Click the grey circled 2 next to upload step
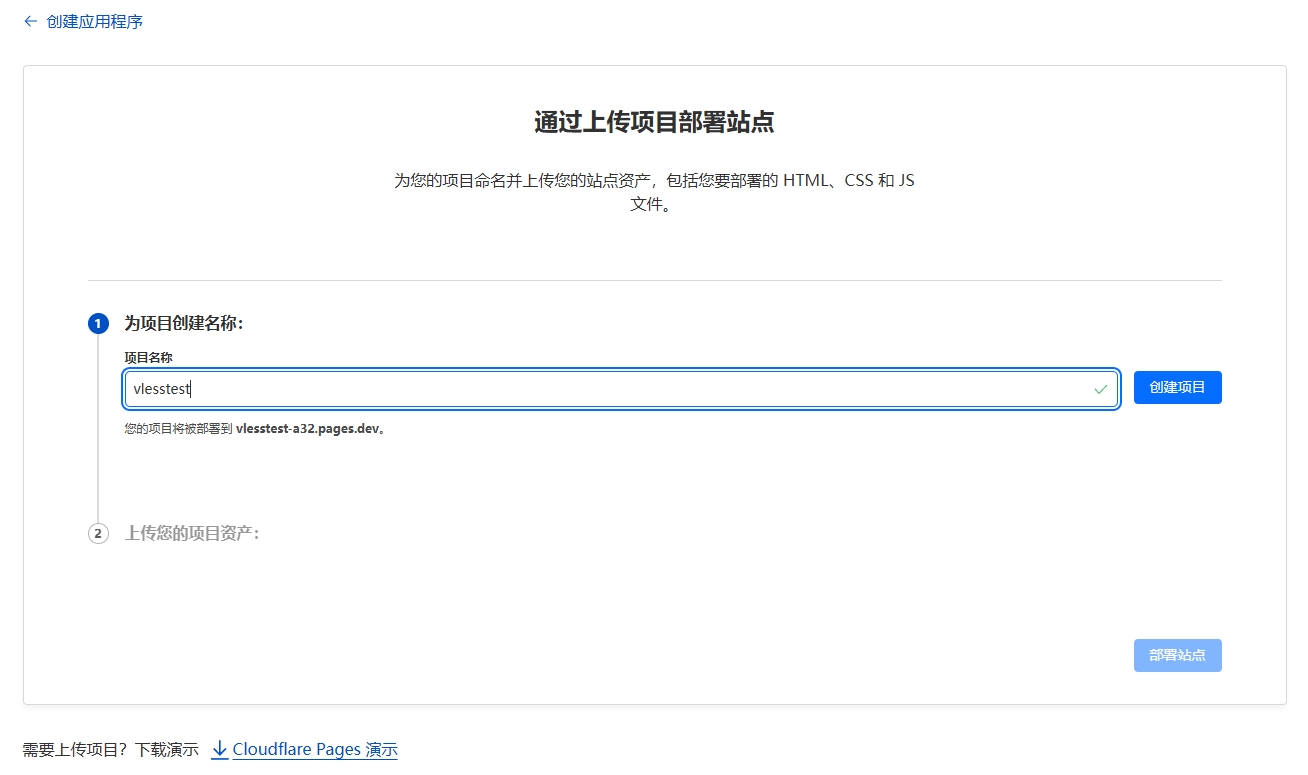The height and width of the screenshot is (775, 1308). point(98,533)
